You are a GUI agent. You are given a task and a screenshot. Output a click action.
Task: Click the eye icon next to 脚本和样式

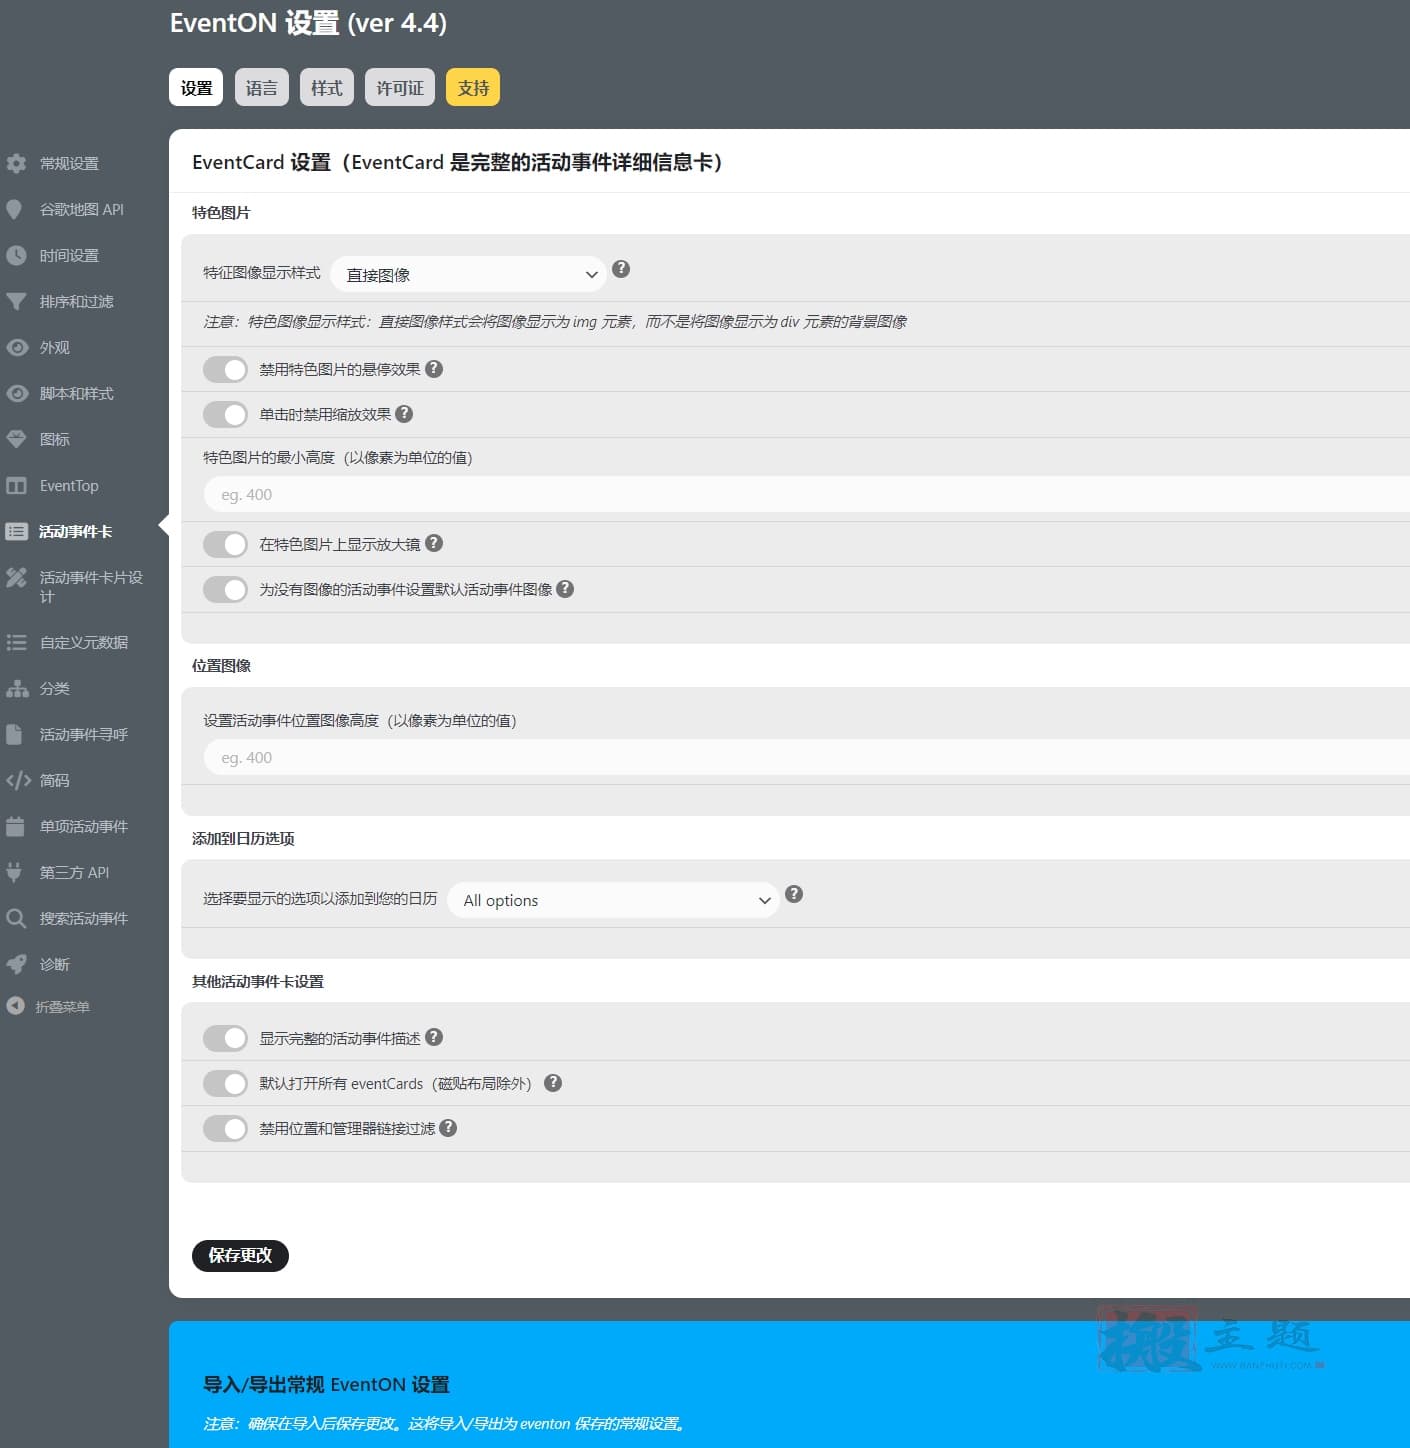click(17, 393)
